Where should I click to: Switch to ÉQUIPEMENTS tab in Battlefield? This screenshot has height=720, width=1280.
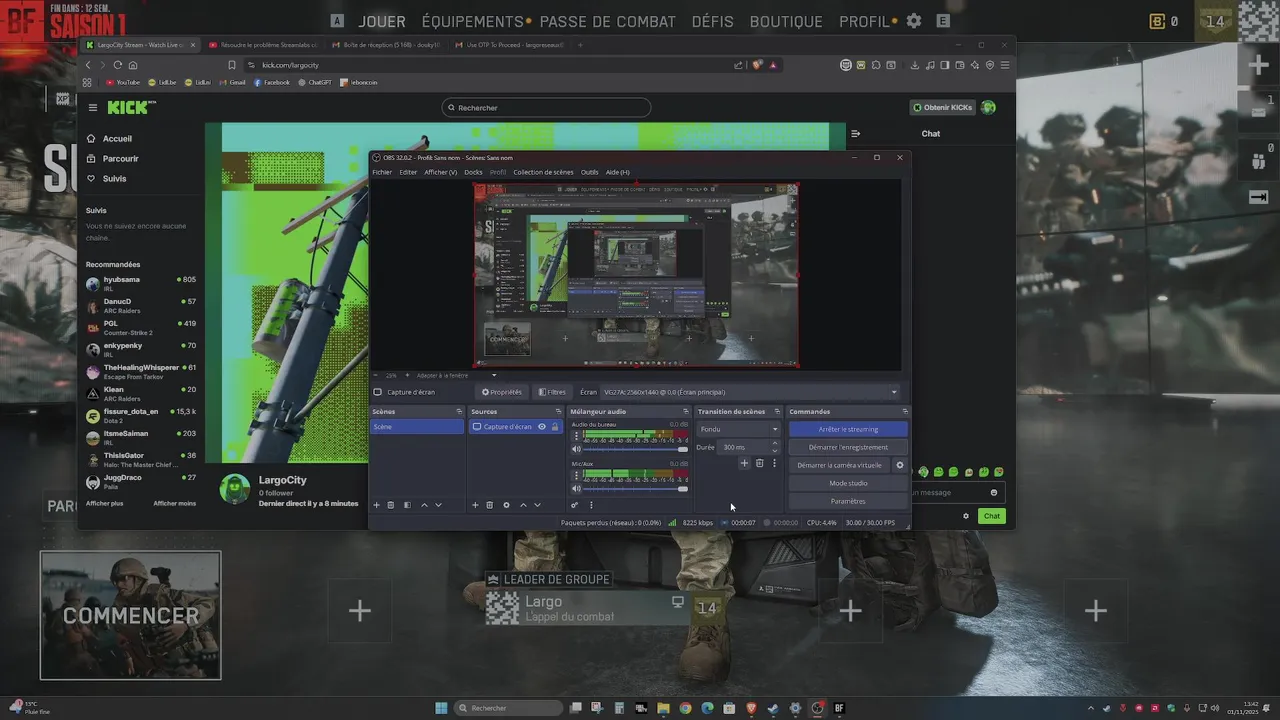point(473,21)
